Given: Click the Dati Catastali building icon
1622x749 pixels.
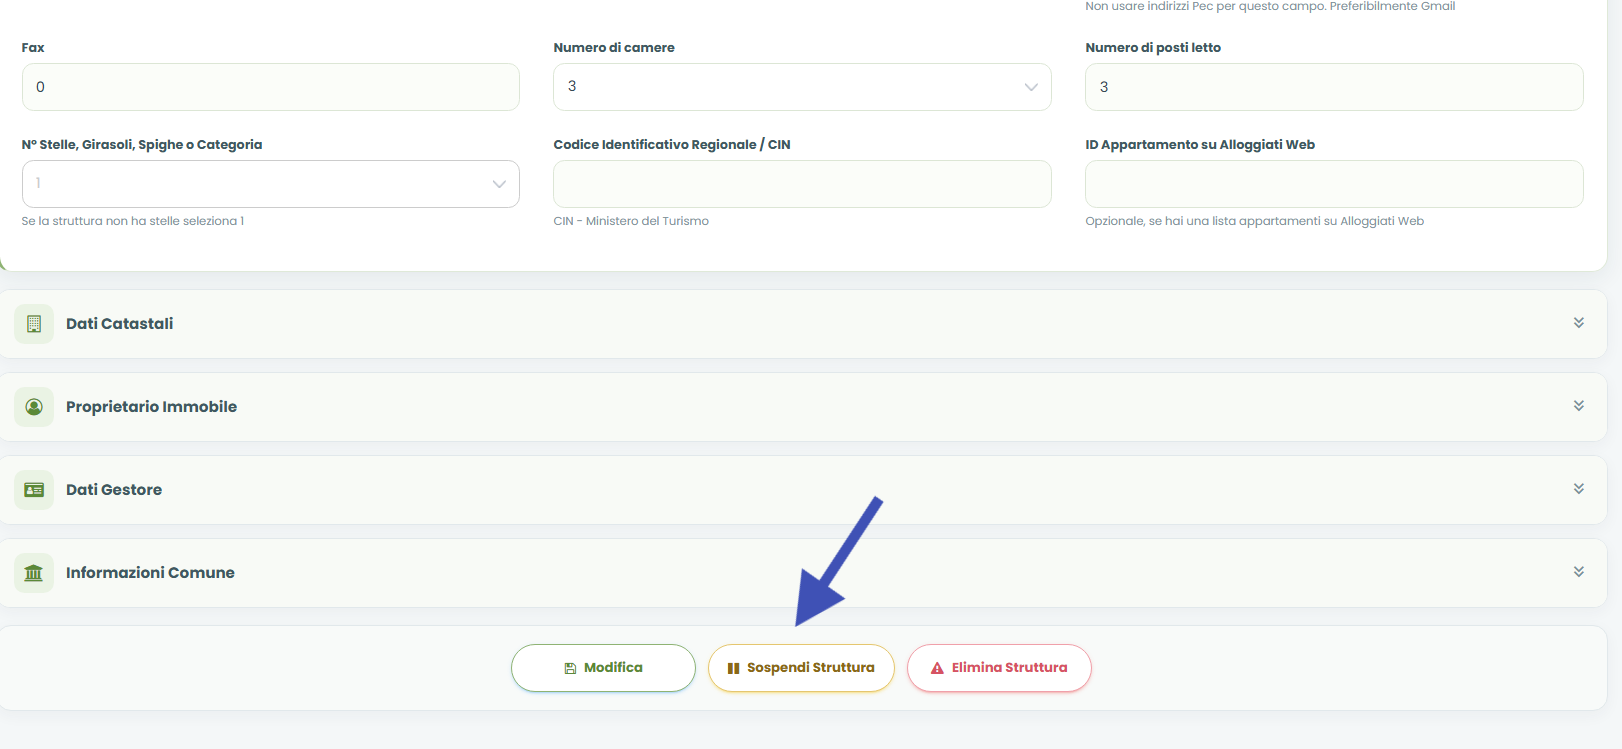Looking at the screenshot, I should tap(34, 324).
